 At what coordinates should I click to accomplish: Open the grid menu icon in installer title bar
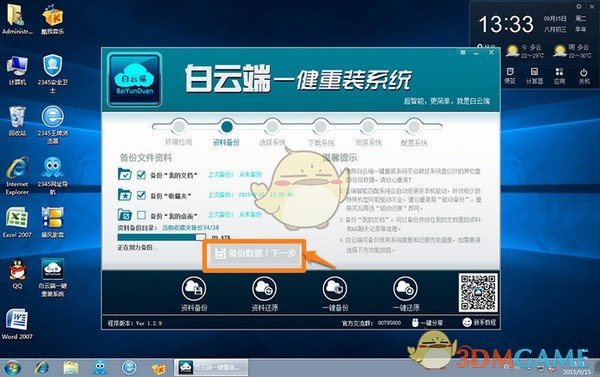tap(463, 52)
